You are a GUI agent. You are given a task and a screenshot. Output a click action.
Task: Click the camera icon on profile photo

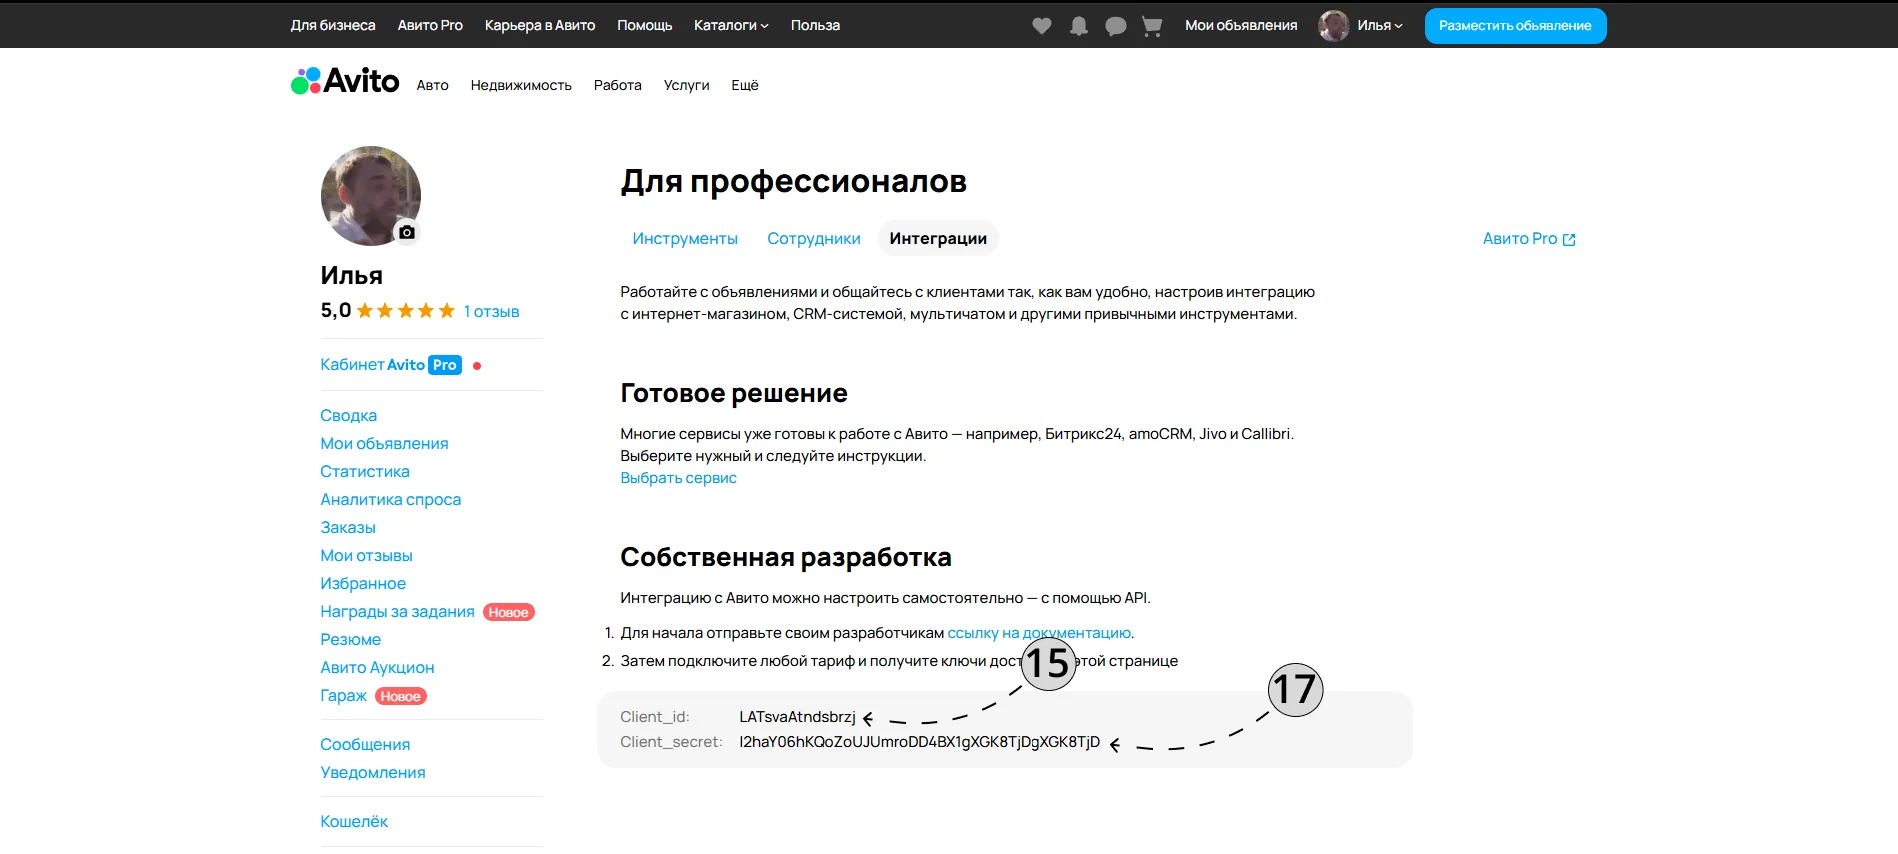point(407,232)
